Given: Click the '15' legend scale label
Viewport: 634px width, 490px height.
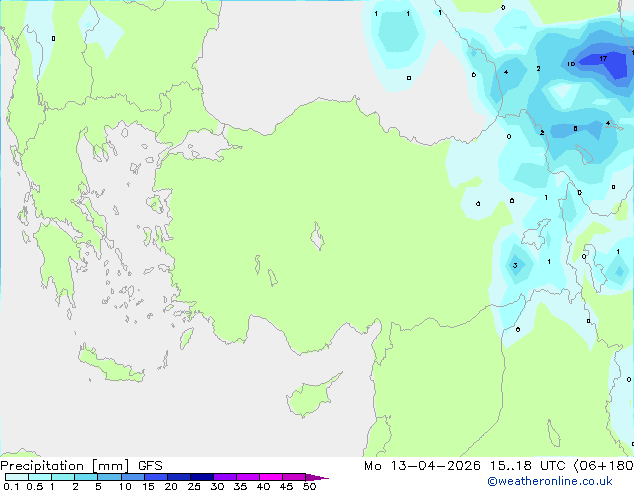Looking at the screenshot, I should click(148, 486).
